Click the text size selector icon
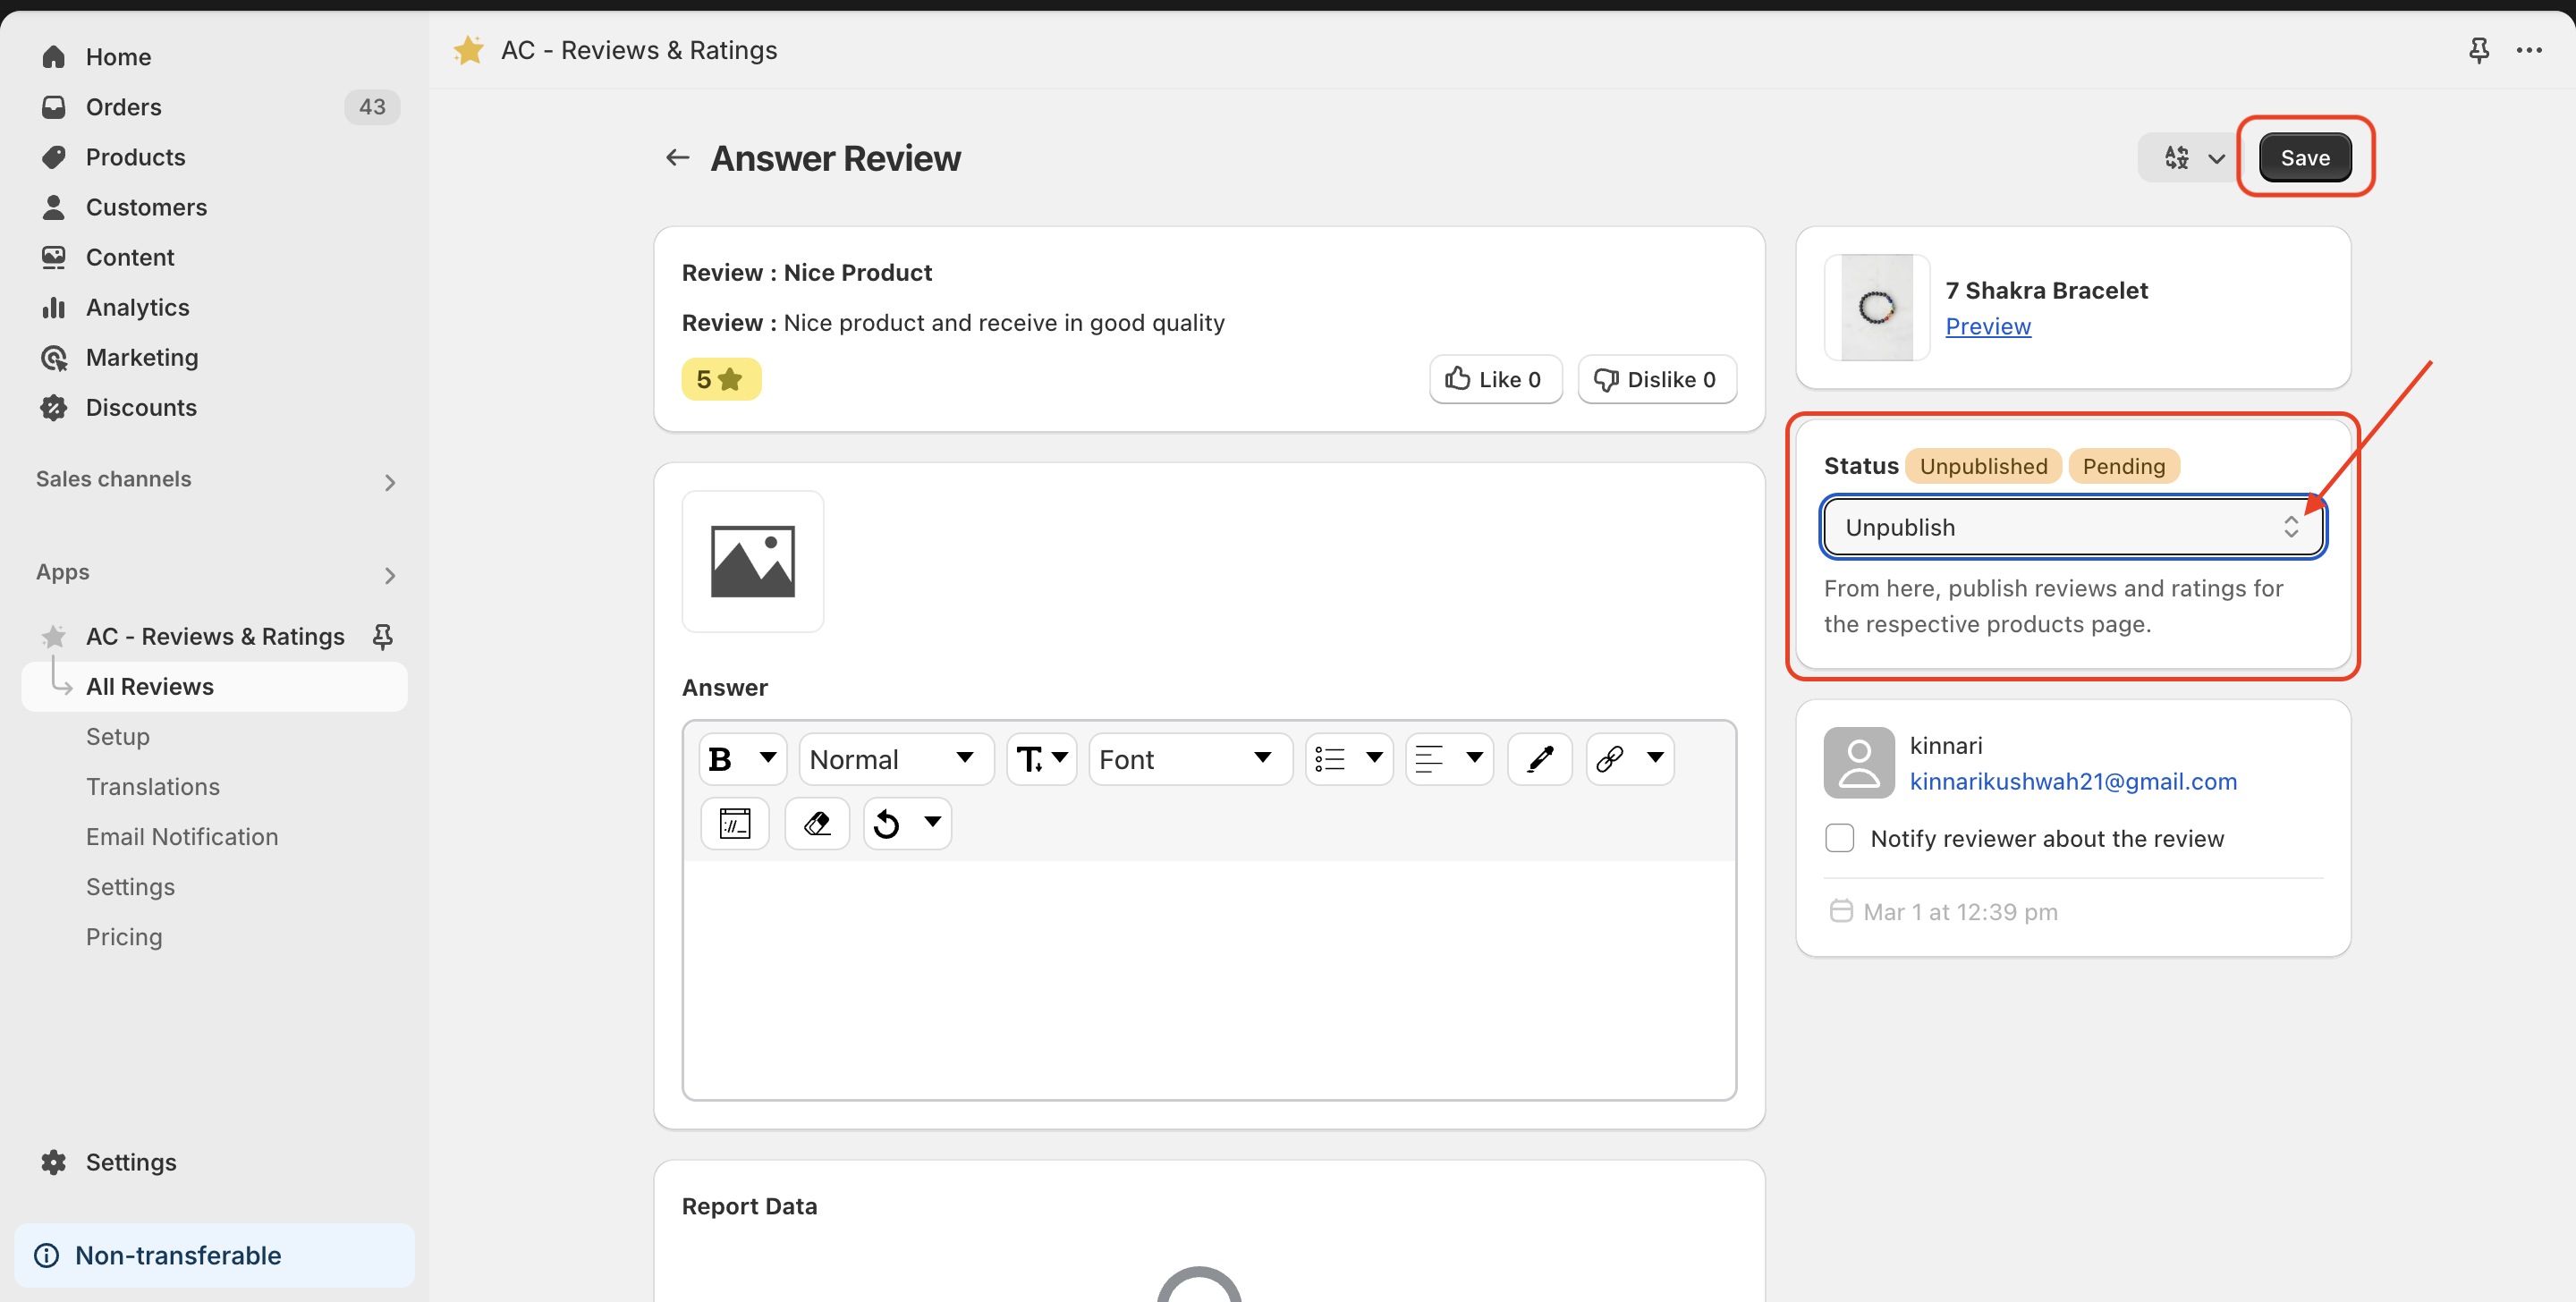 (1035, 759)
